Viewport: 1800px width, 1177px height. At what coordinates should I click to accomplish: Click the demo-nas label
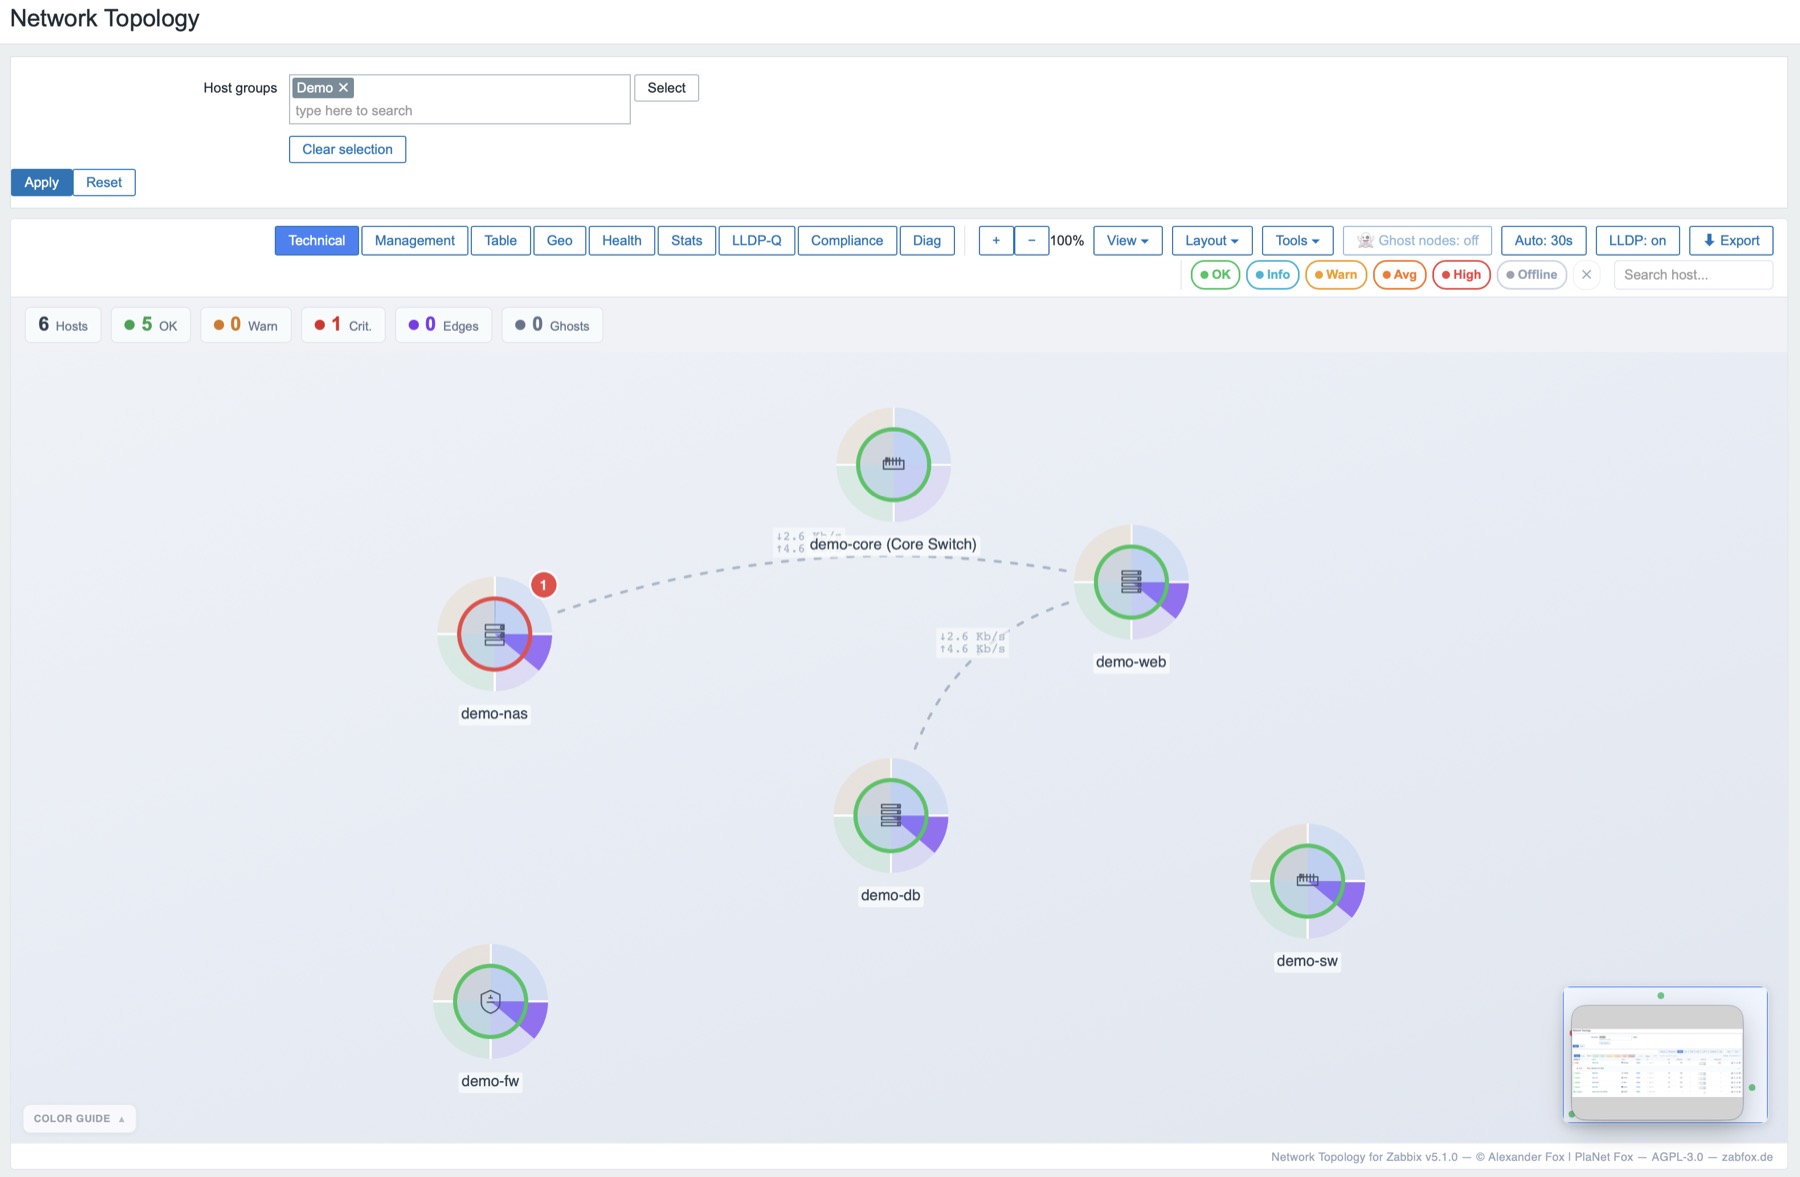tap(494, 714)
